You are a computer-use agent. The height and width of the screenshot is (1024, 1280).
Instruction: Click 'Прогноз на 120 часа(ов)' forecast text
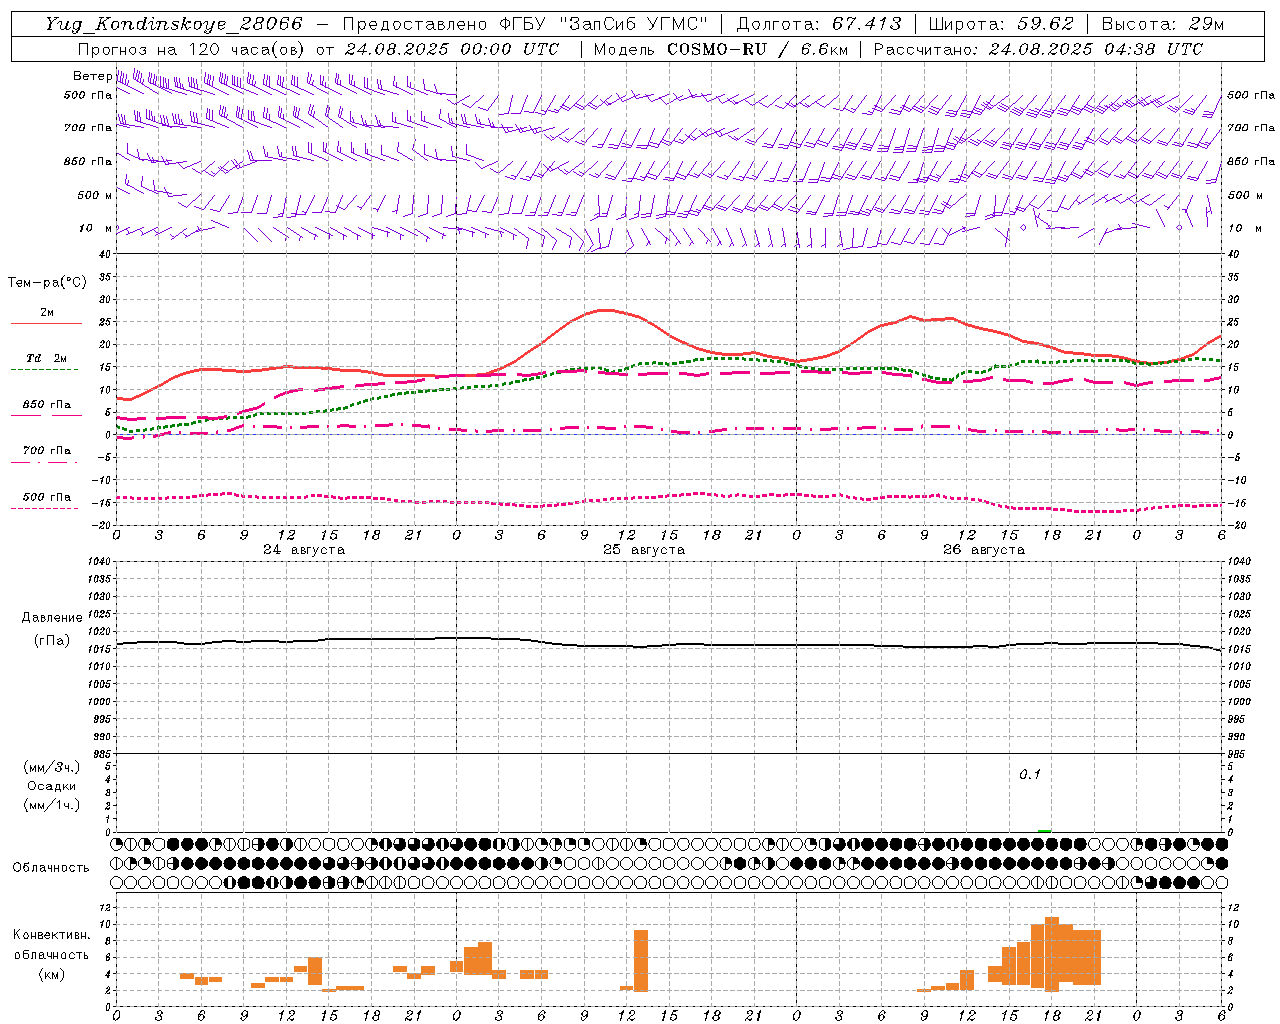point(192,49)
